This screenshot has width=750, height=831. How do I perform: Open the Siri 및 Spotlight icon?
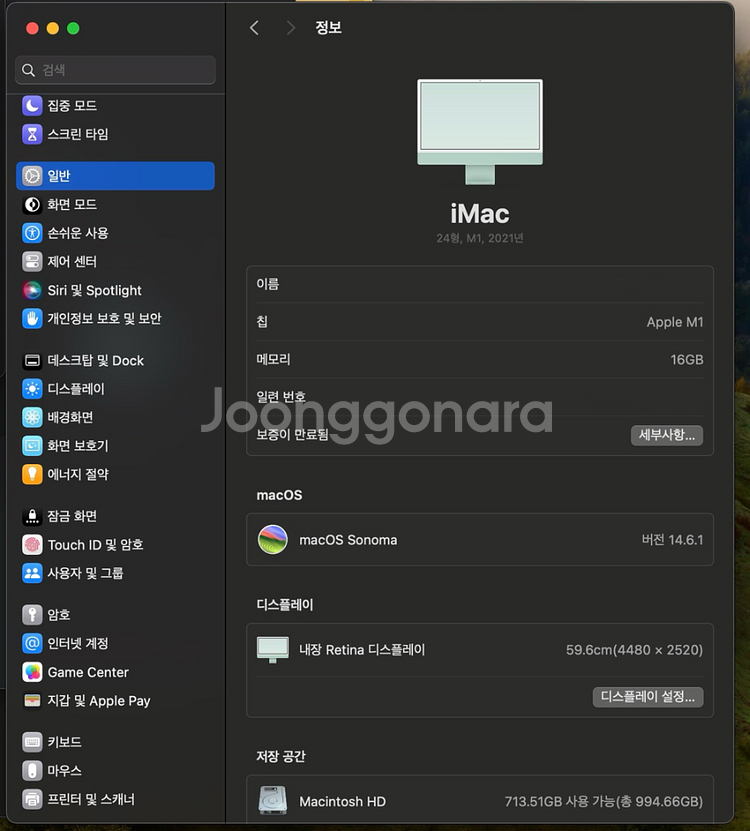coord(32,290)
